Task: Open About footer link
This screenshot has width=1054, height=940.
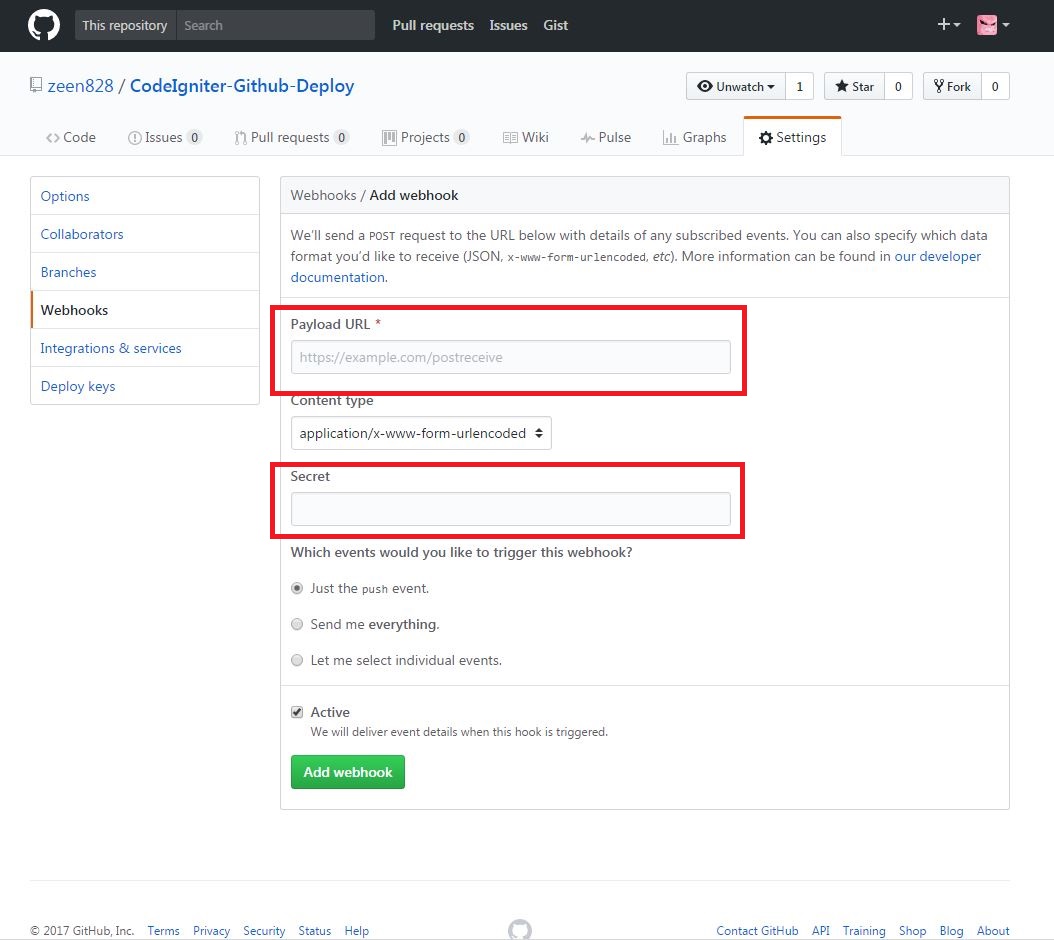Action: 993,931
